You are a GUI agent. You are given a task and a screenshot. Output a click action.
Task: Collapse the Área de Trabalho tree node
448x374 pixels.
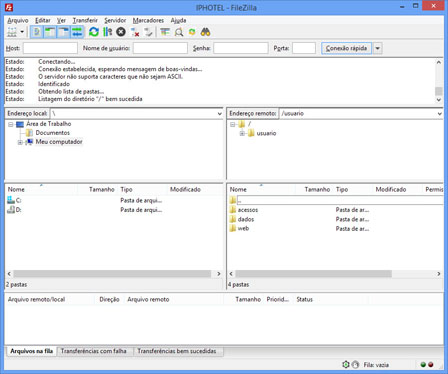point(11,124)
